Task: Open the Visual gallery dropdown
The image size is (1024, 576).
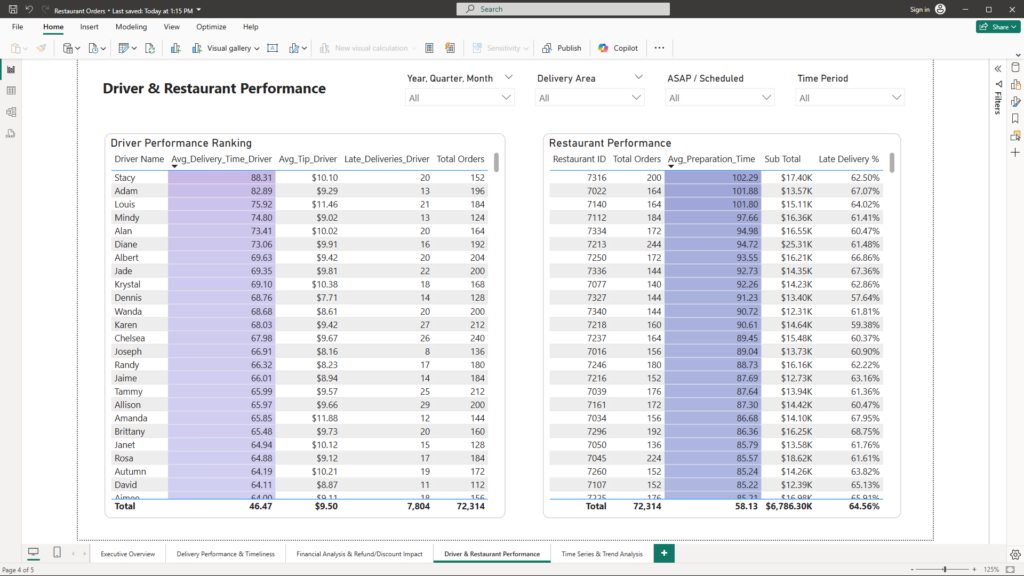Action: (233, 48)
